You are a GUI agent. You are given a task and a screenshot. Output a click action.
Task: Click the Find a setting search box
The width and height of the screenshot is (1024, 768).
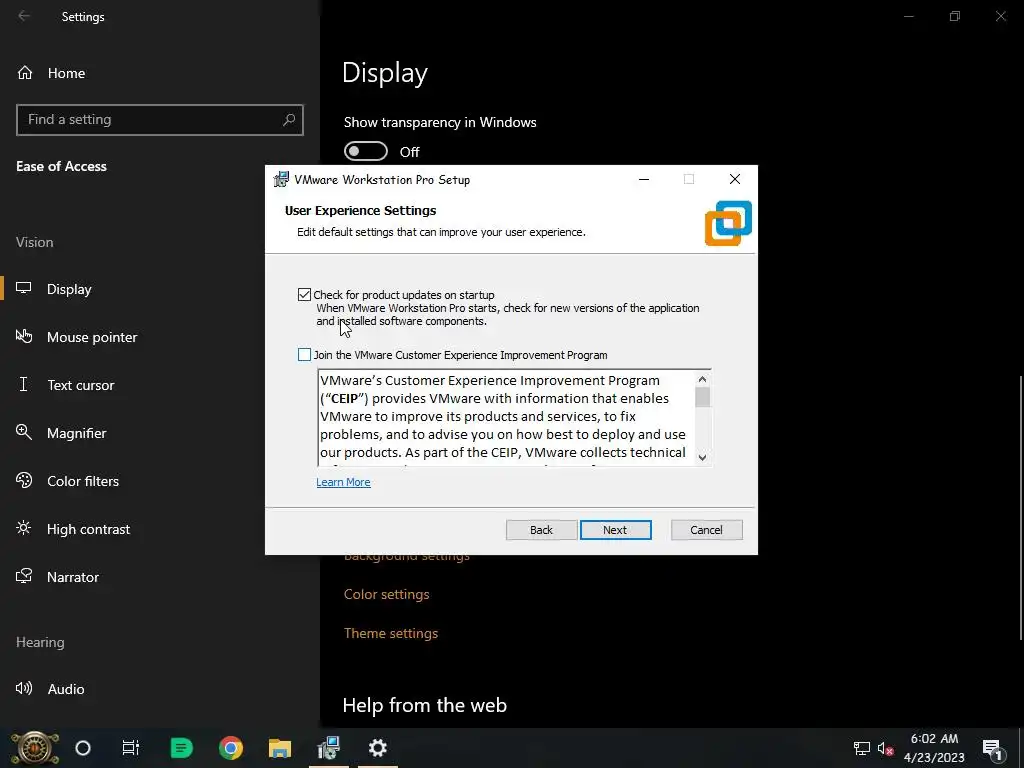tap(160, 120)
